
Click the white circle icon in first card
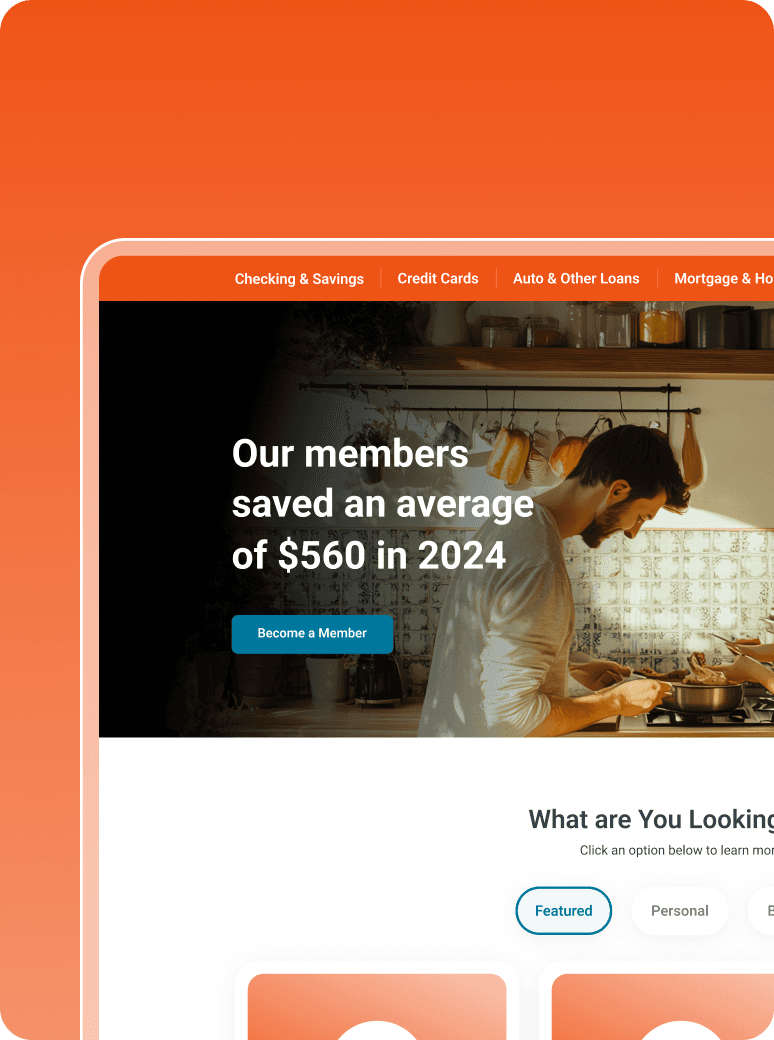pos(377,1030)
